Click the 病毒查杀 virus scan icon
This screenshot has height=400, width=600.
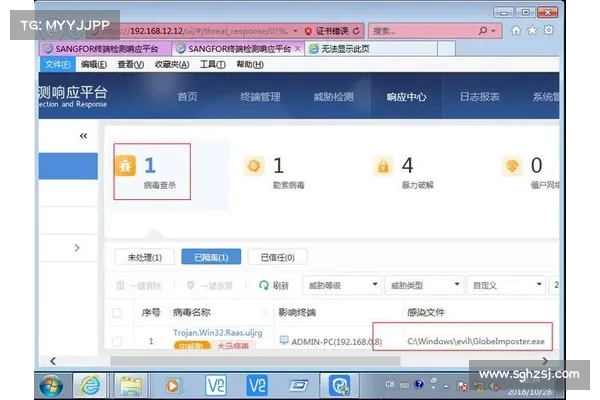pyautogui.click(x=127, y=166)
